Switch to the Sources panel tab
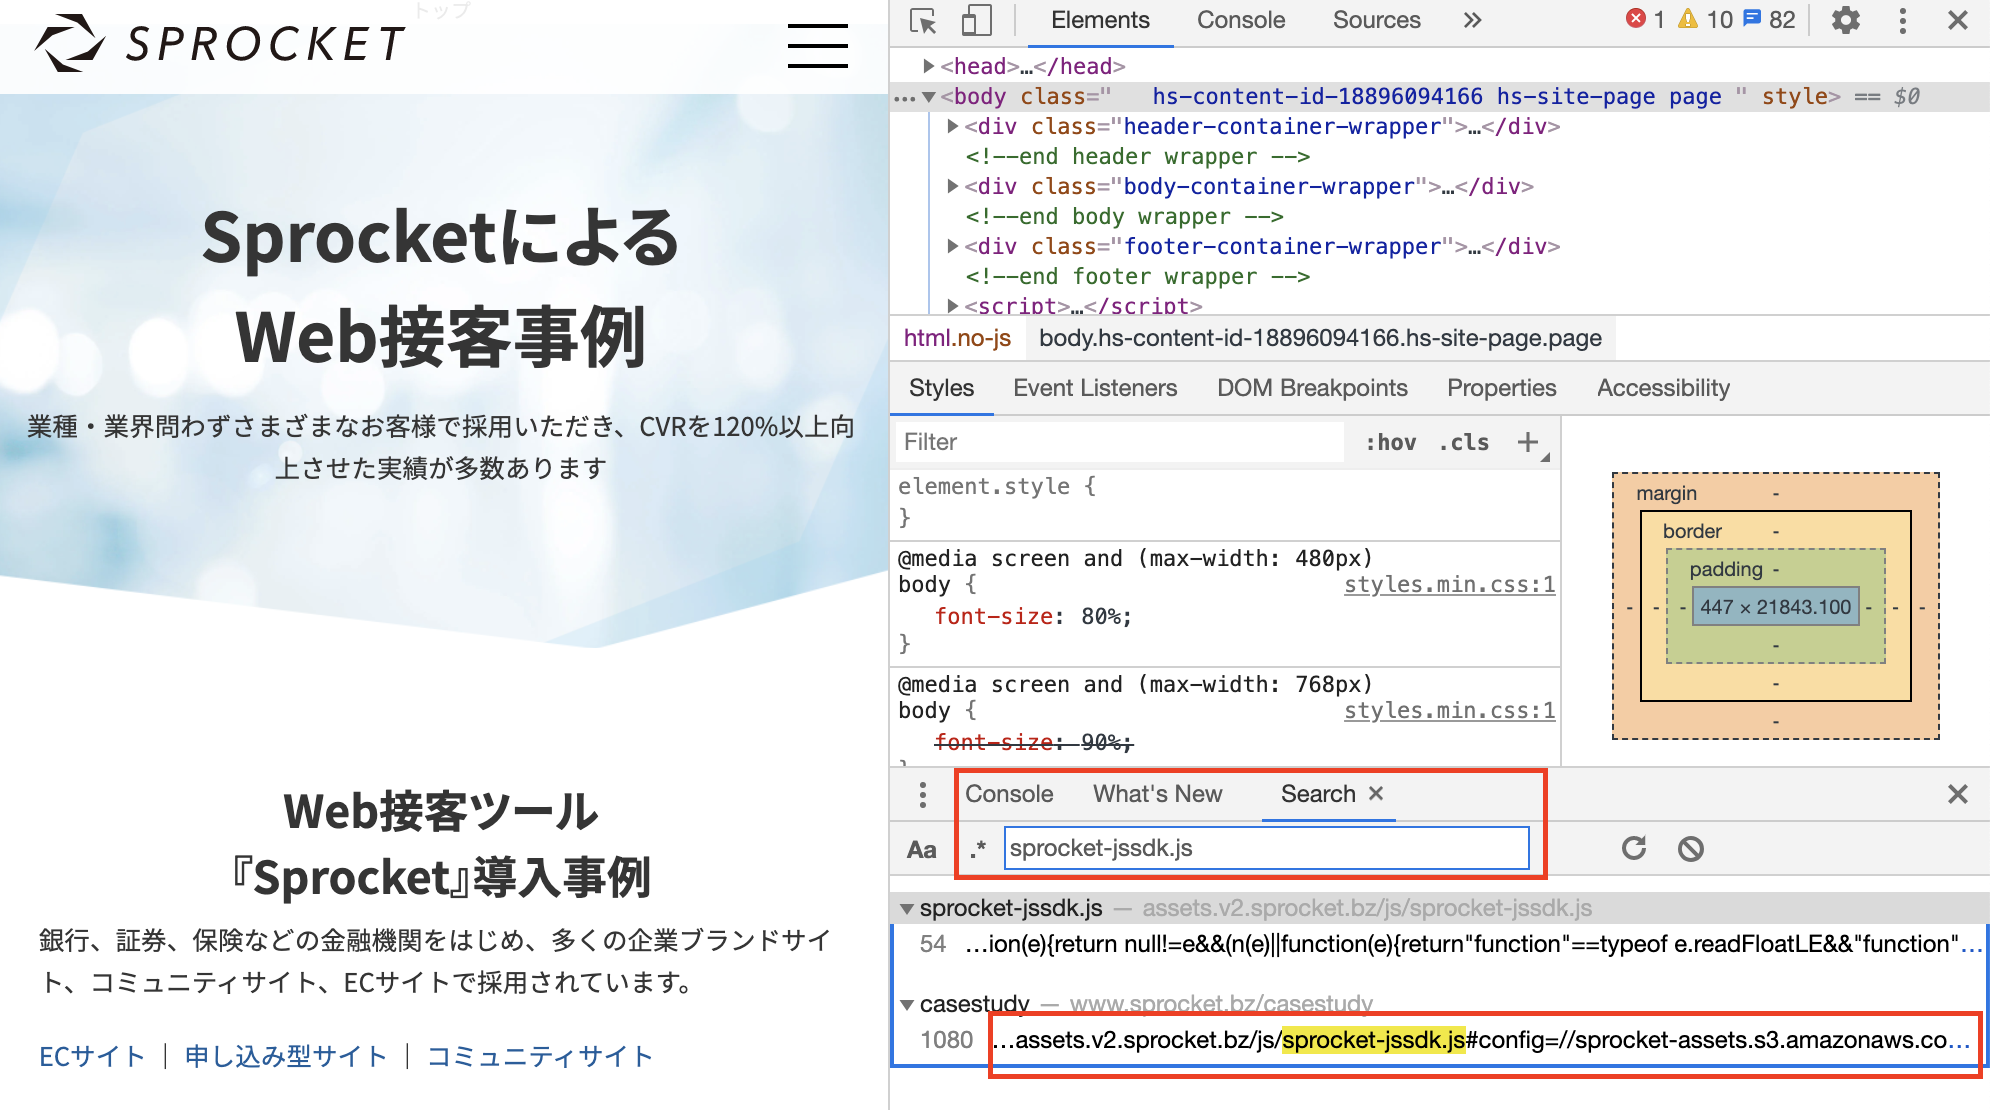The width and height of the screenshot is (1990, 1110). coord(1376,20)
